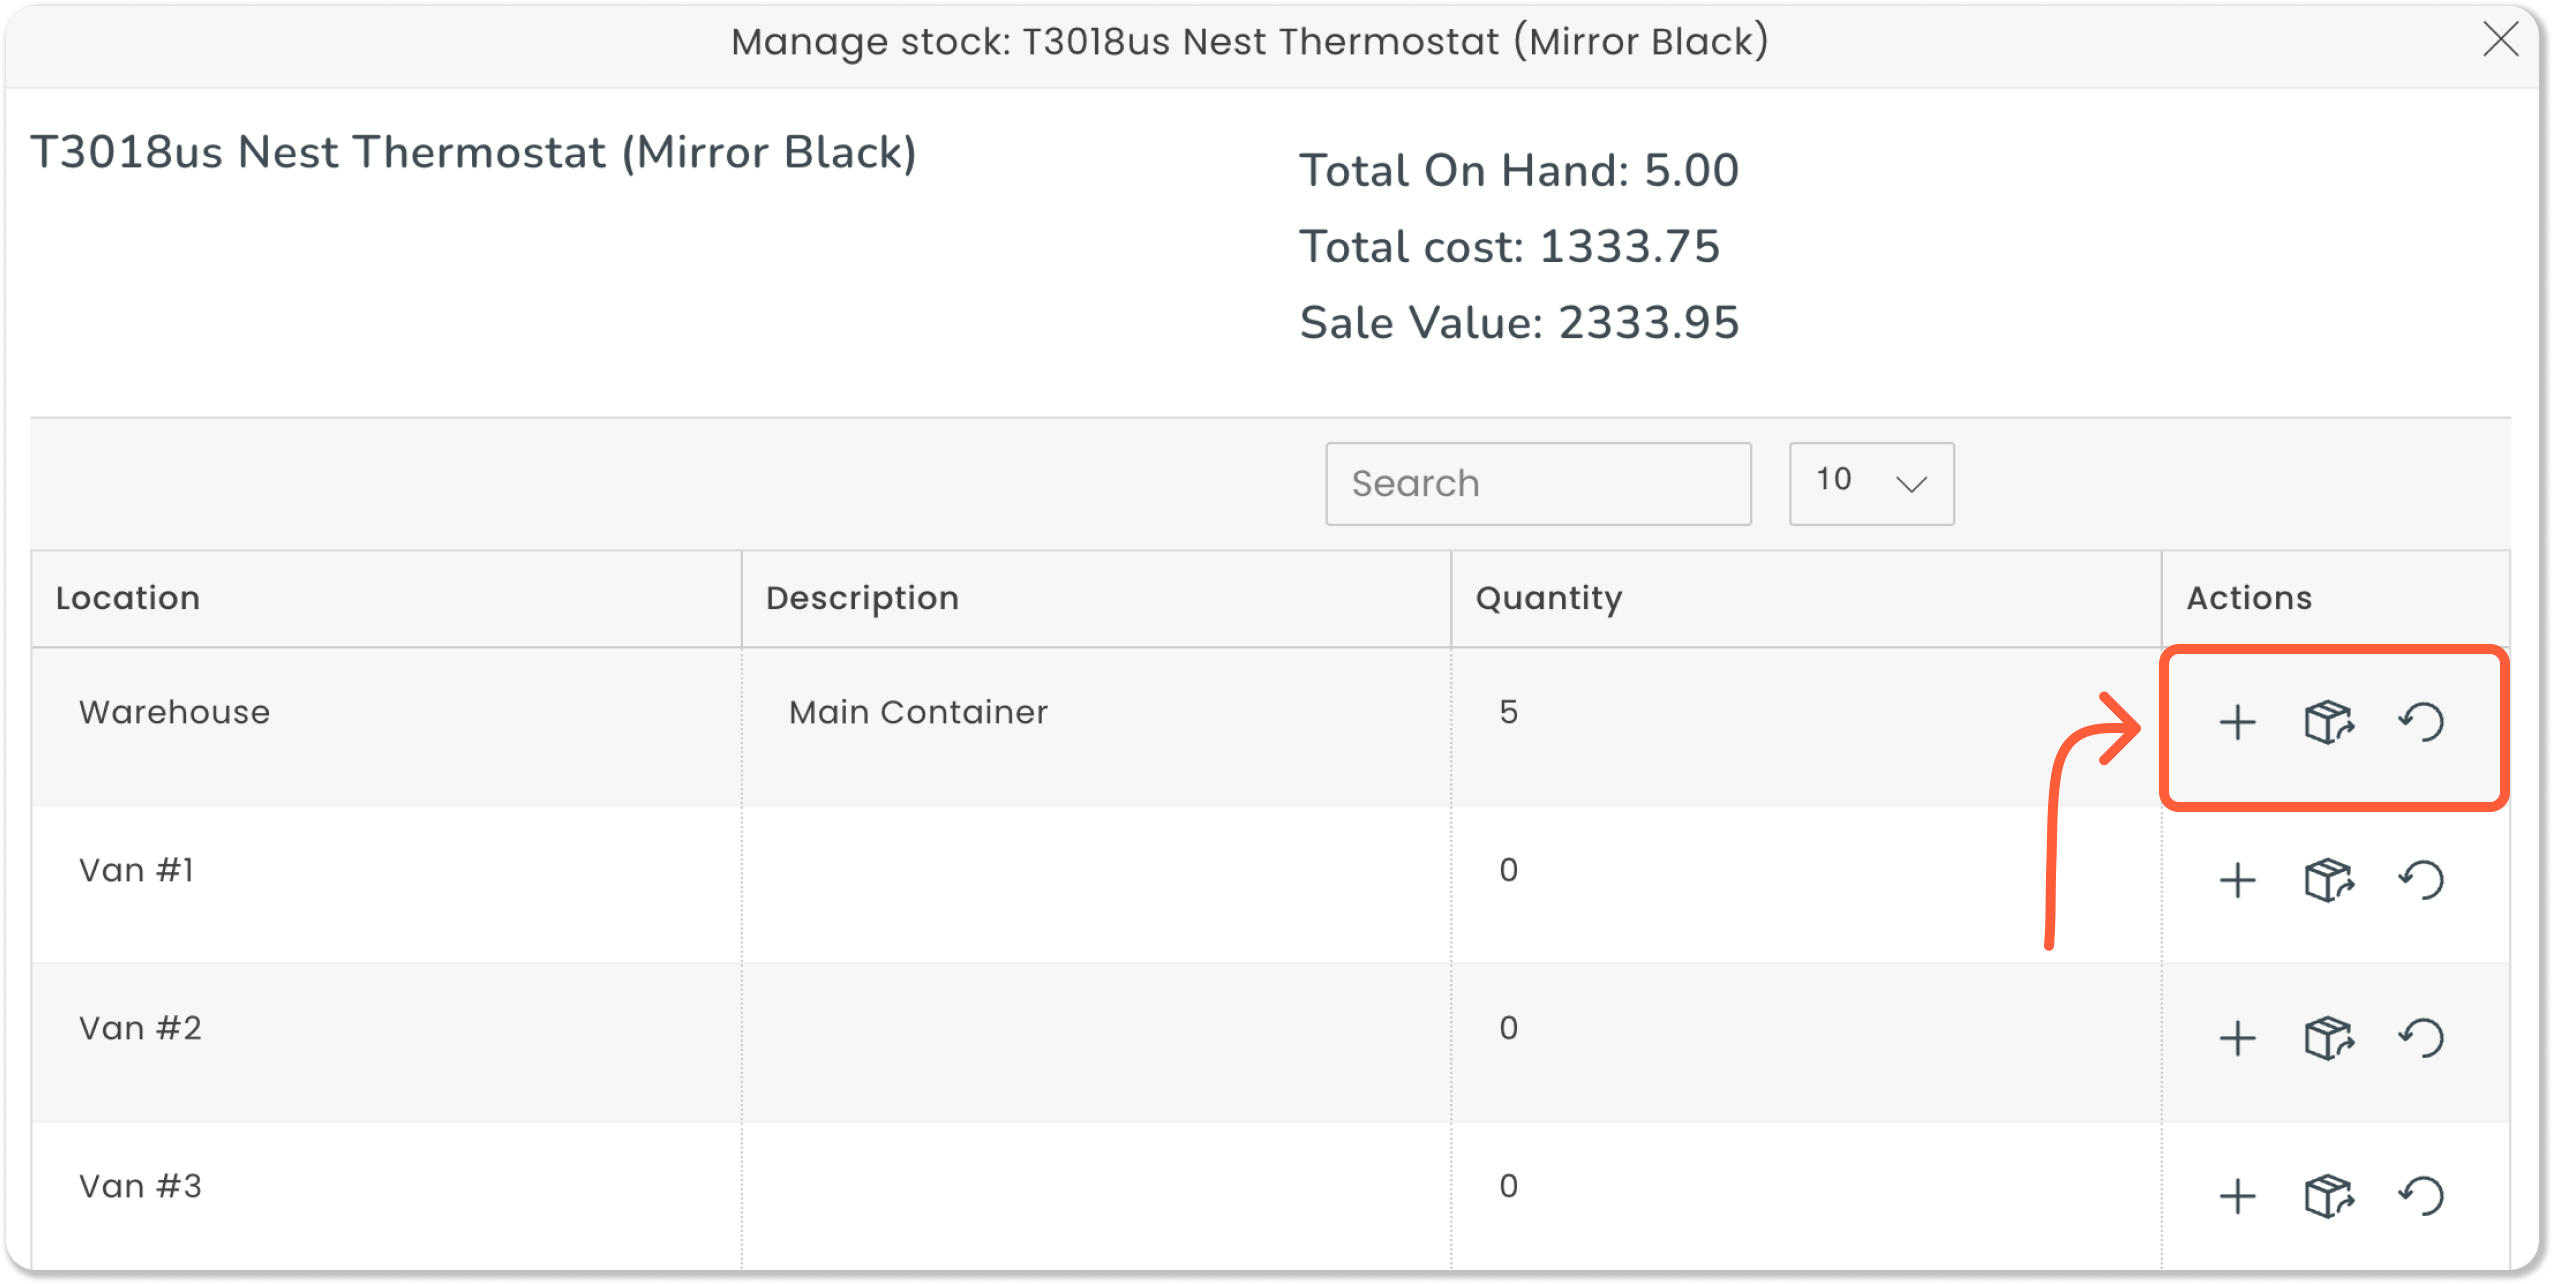This screenshot has height=1284, width=2553.
Task: Click the Actions column header
Action: (2247, 597)
